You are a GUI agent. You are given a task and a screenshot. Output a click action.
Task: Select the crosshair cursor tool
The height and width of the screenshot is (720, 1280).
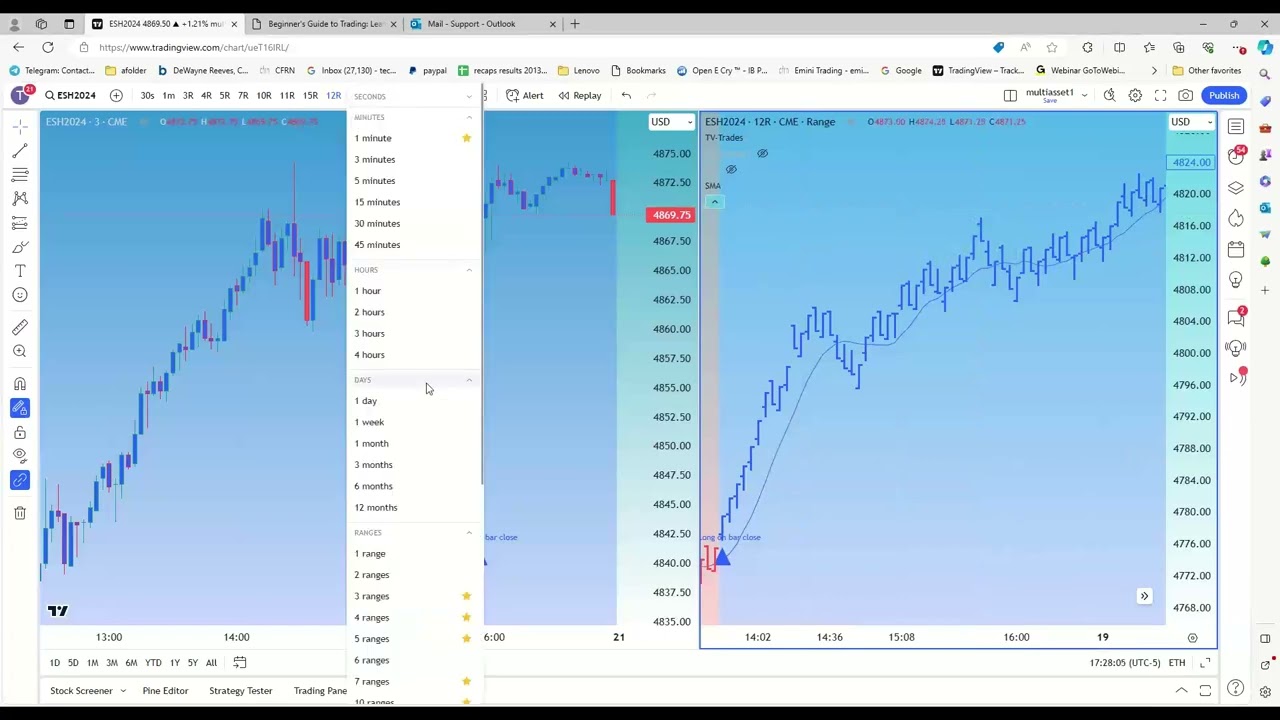click(20, 126)
